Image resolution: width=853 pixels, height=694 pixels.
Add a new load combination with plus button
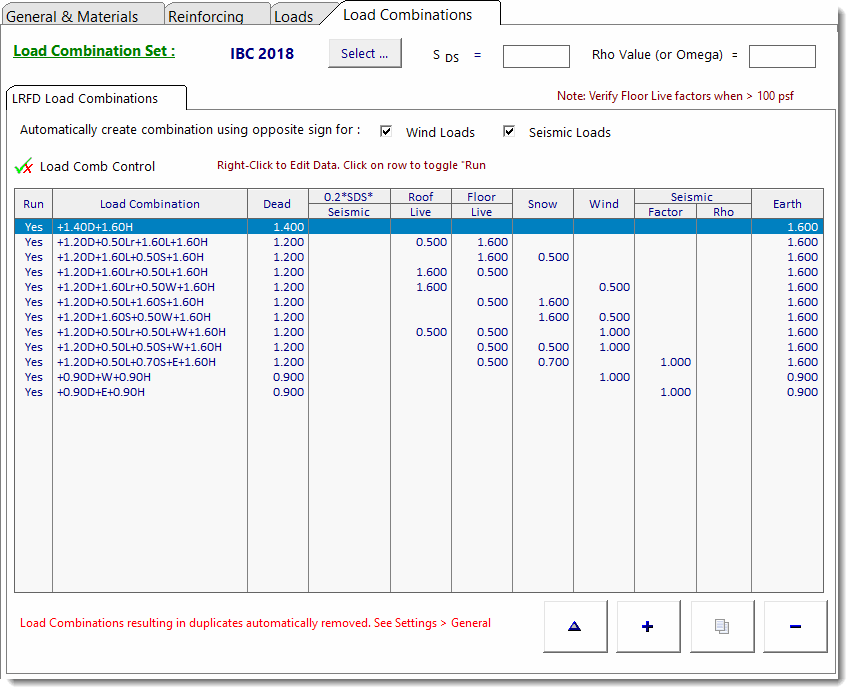[648, 626]
